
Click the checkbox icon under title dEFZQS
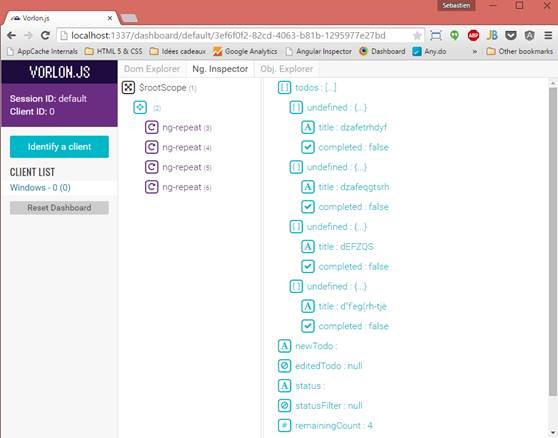tap(308, 266)
